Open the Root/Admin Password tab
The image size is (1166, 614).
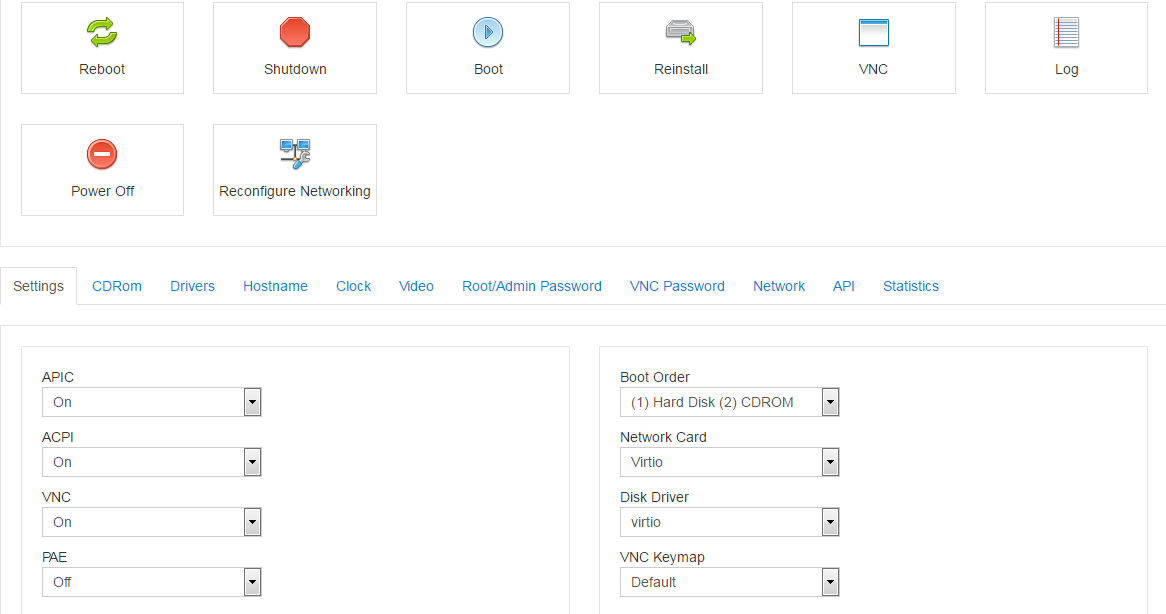(x=532, y=286)
